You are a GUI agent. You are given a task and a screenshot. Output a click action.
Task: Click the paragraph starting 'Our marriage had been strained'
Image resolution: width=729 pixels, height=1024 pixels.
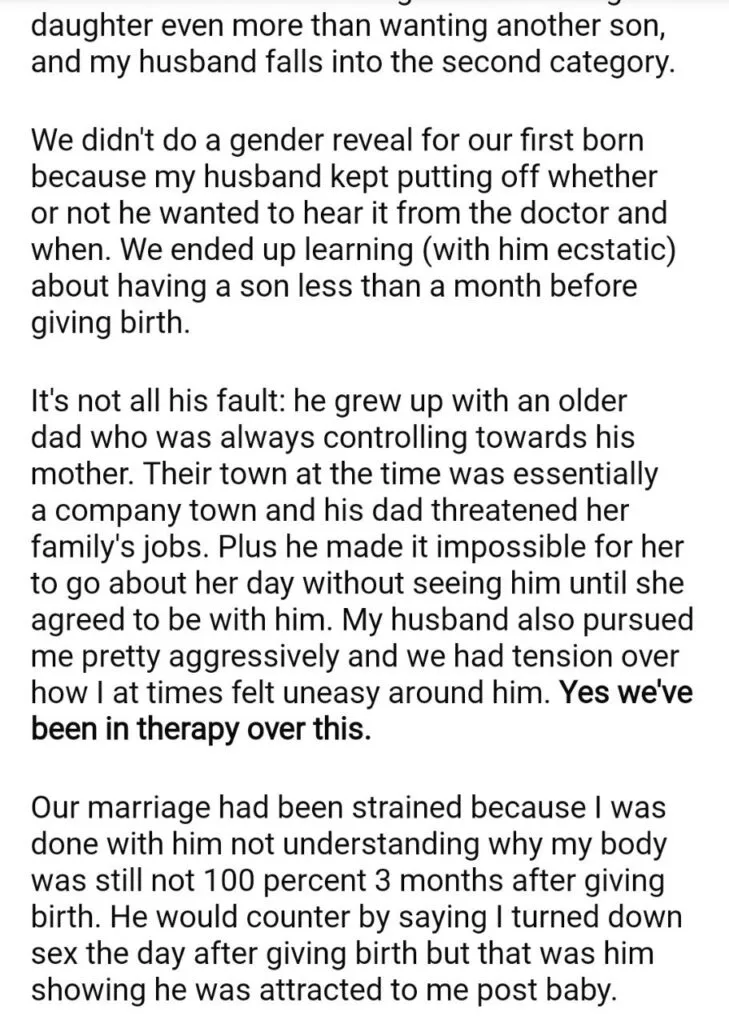[x=357, y=899]
